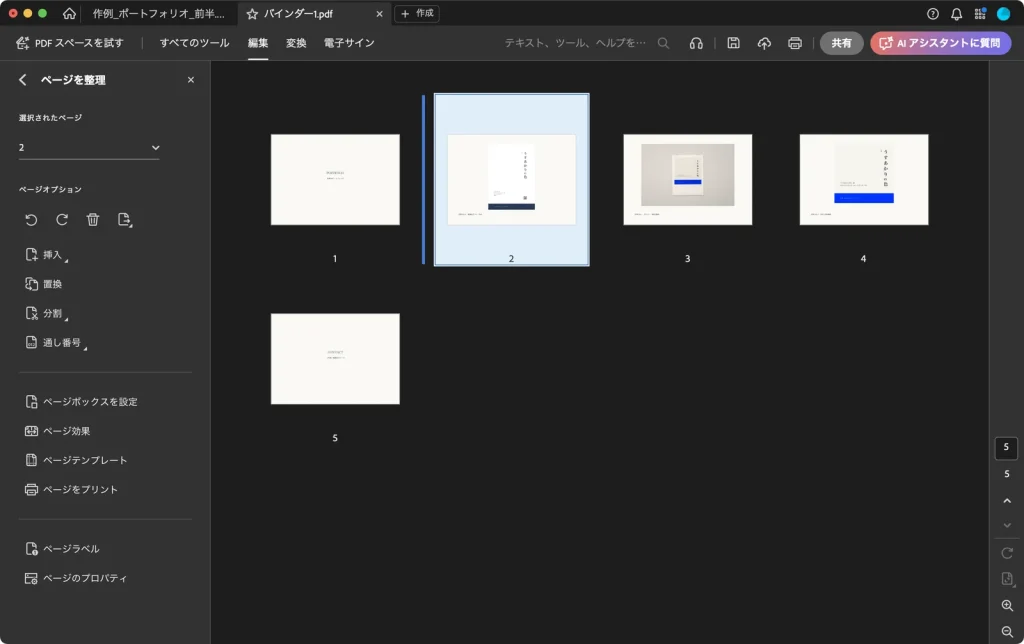The width and height of the screenshot is (1024, 644).
Task: Expand the selected pages dropdown
Action: [x=89, y=148]
